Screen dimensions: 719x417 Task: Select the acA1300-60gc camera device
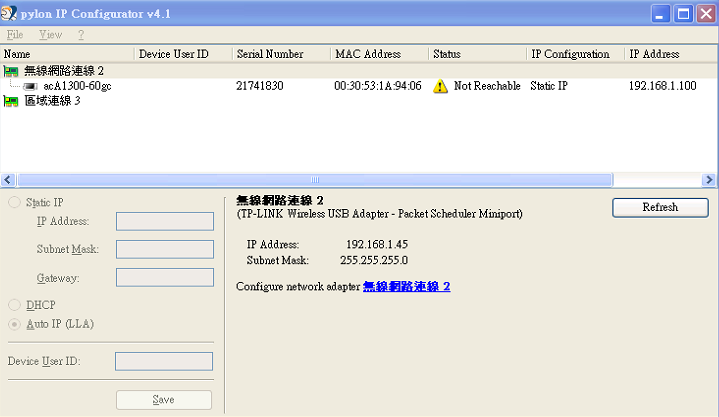pyautogui.click(x=77, y=86)
